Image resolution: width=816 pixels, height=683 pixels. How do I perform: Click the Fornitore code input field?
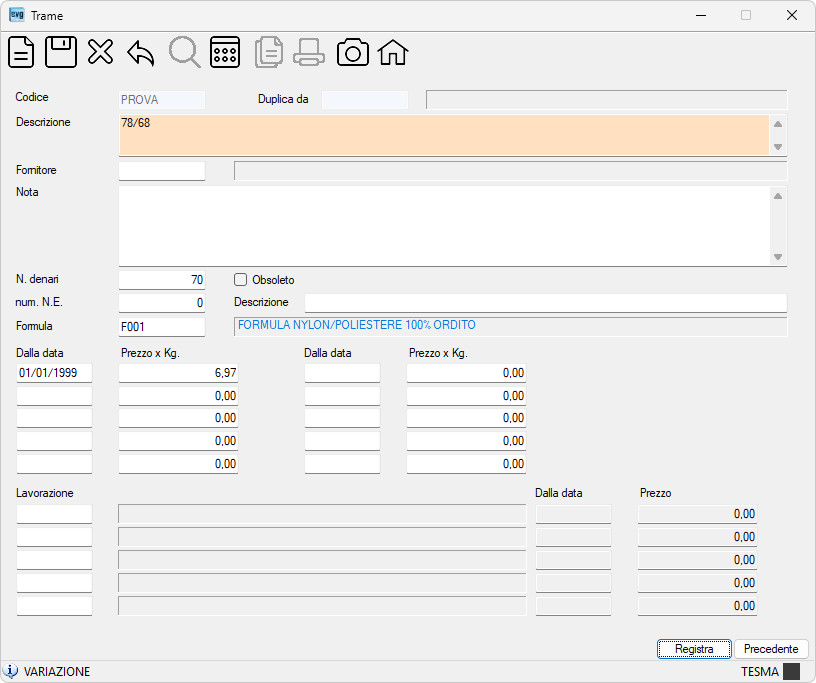click(x=162, y=171)
